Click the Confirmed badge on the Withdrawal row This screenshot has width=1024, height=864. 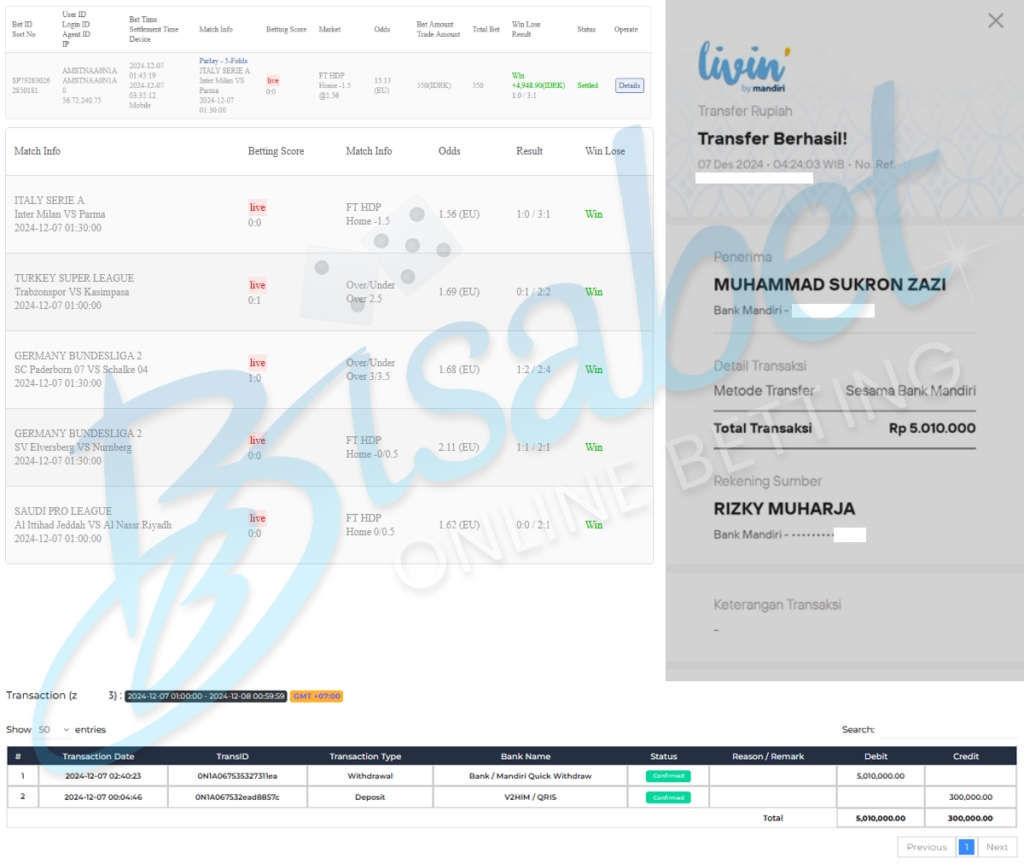tap(668, 776)
